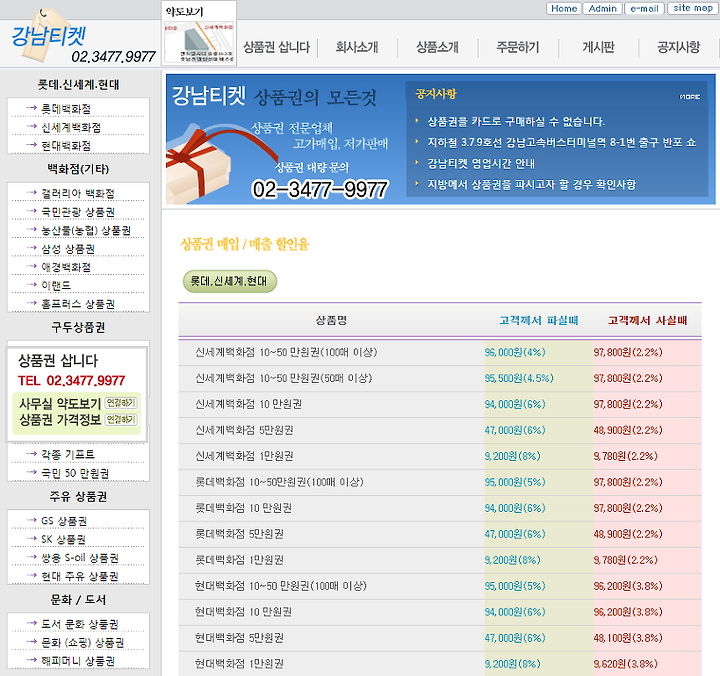Click the 48,100원(3.8%) buy price
The image size is (720, 676).
click(628, 638)
